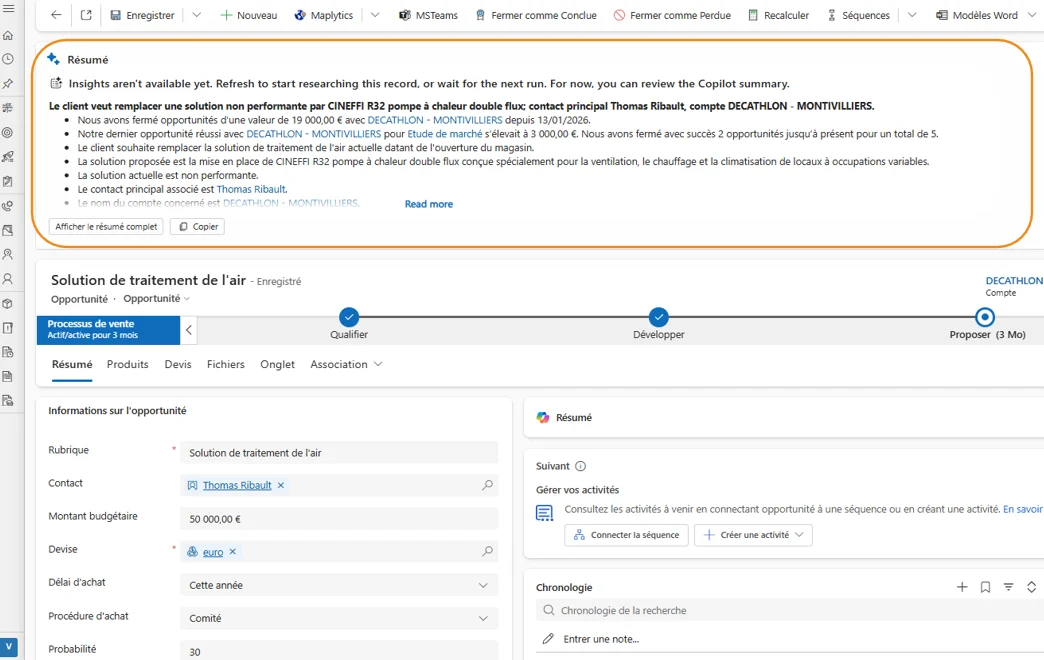Click the single person icon in sidebar
1044x660 pixels.
pyautogui.click(x=8, y=278)
